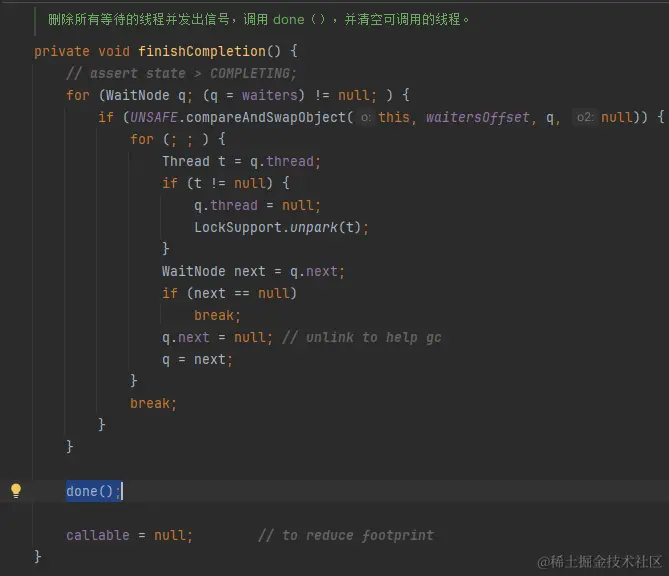Click compareAndSwapObject method call
The height and width of the screenshot is (576, 669).
click(x=266, y=117)
